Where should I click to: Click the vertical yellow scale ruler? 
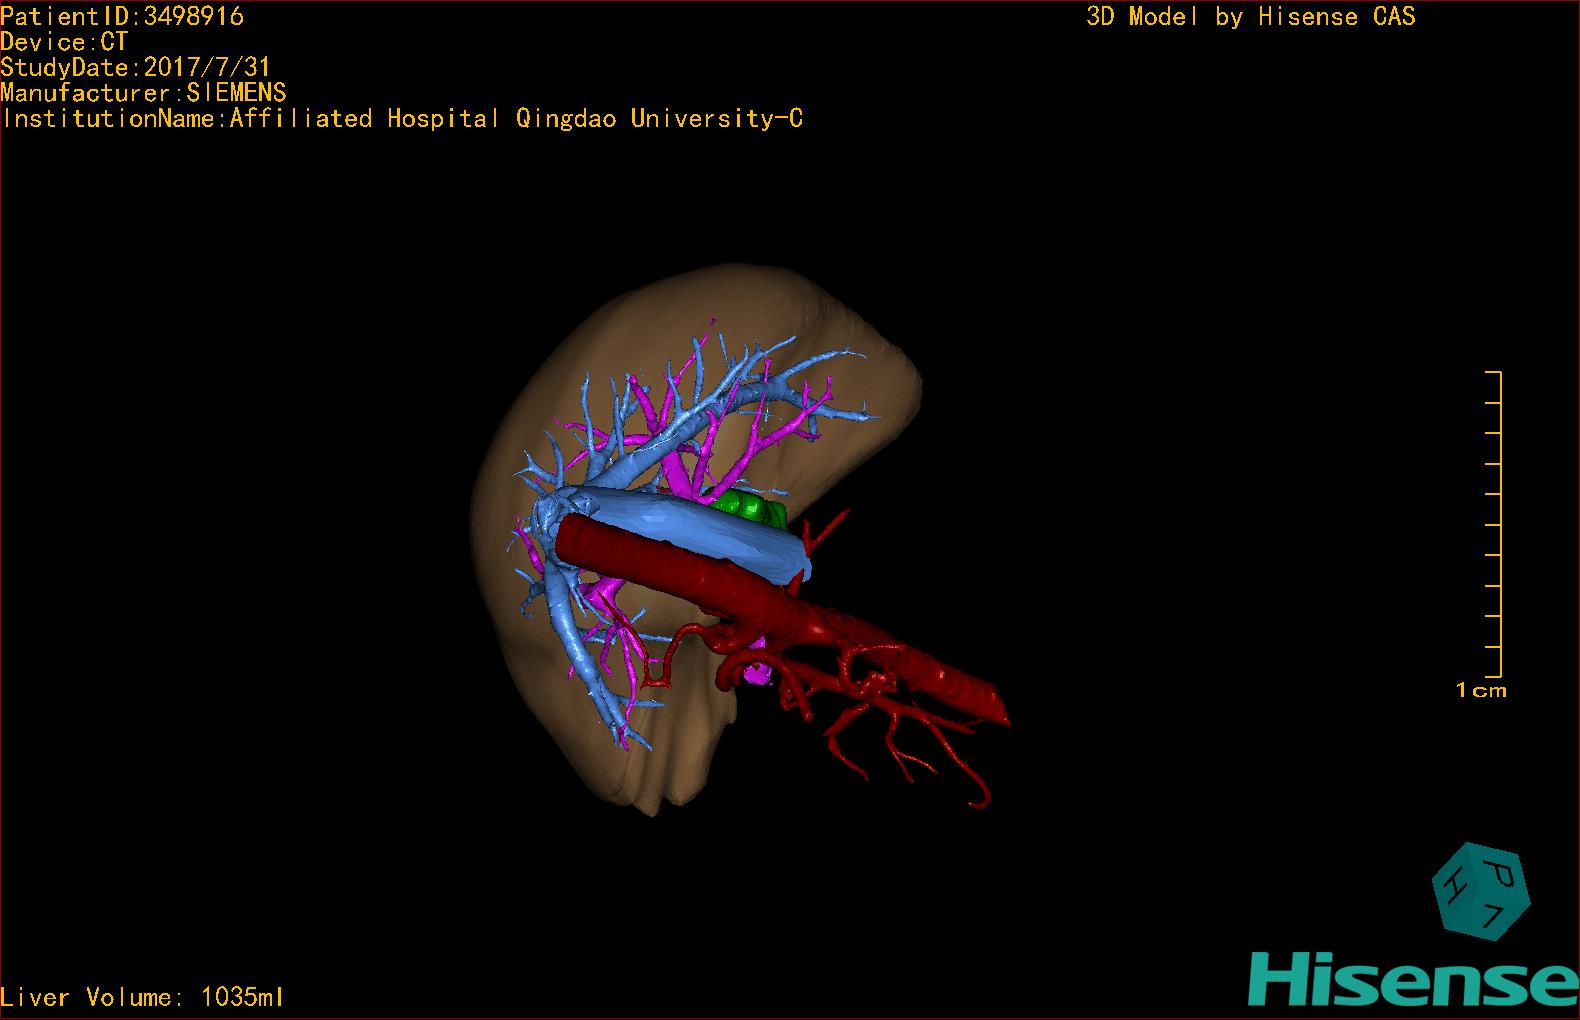(1499, 524)
